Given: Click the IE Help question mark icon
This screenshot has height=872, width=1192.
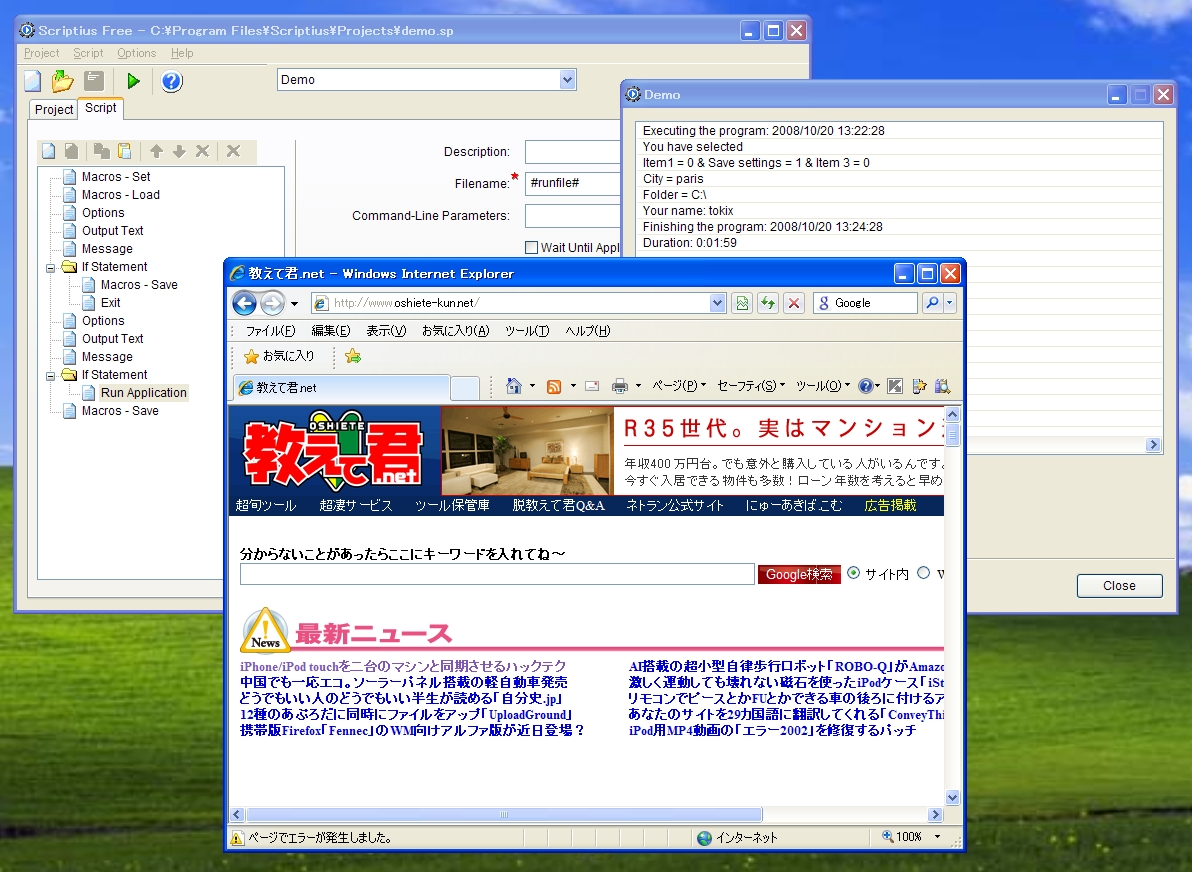Looking at the screenshot, I should (865, 386).
